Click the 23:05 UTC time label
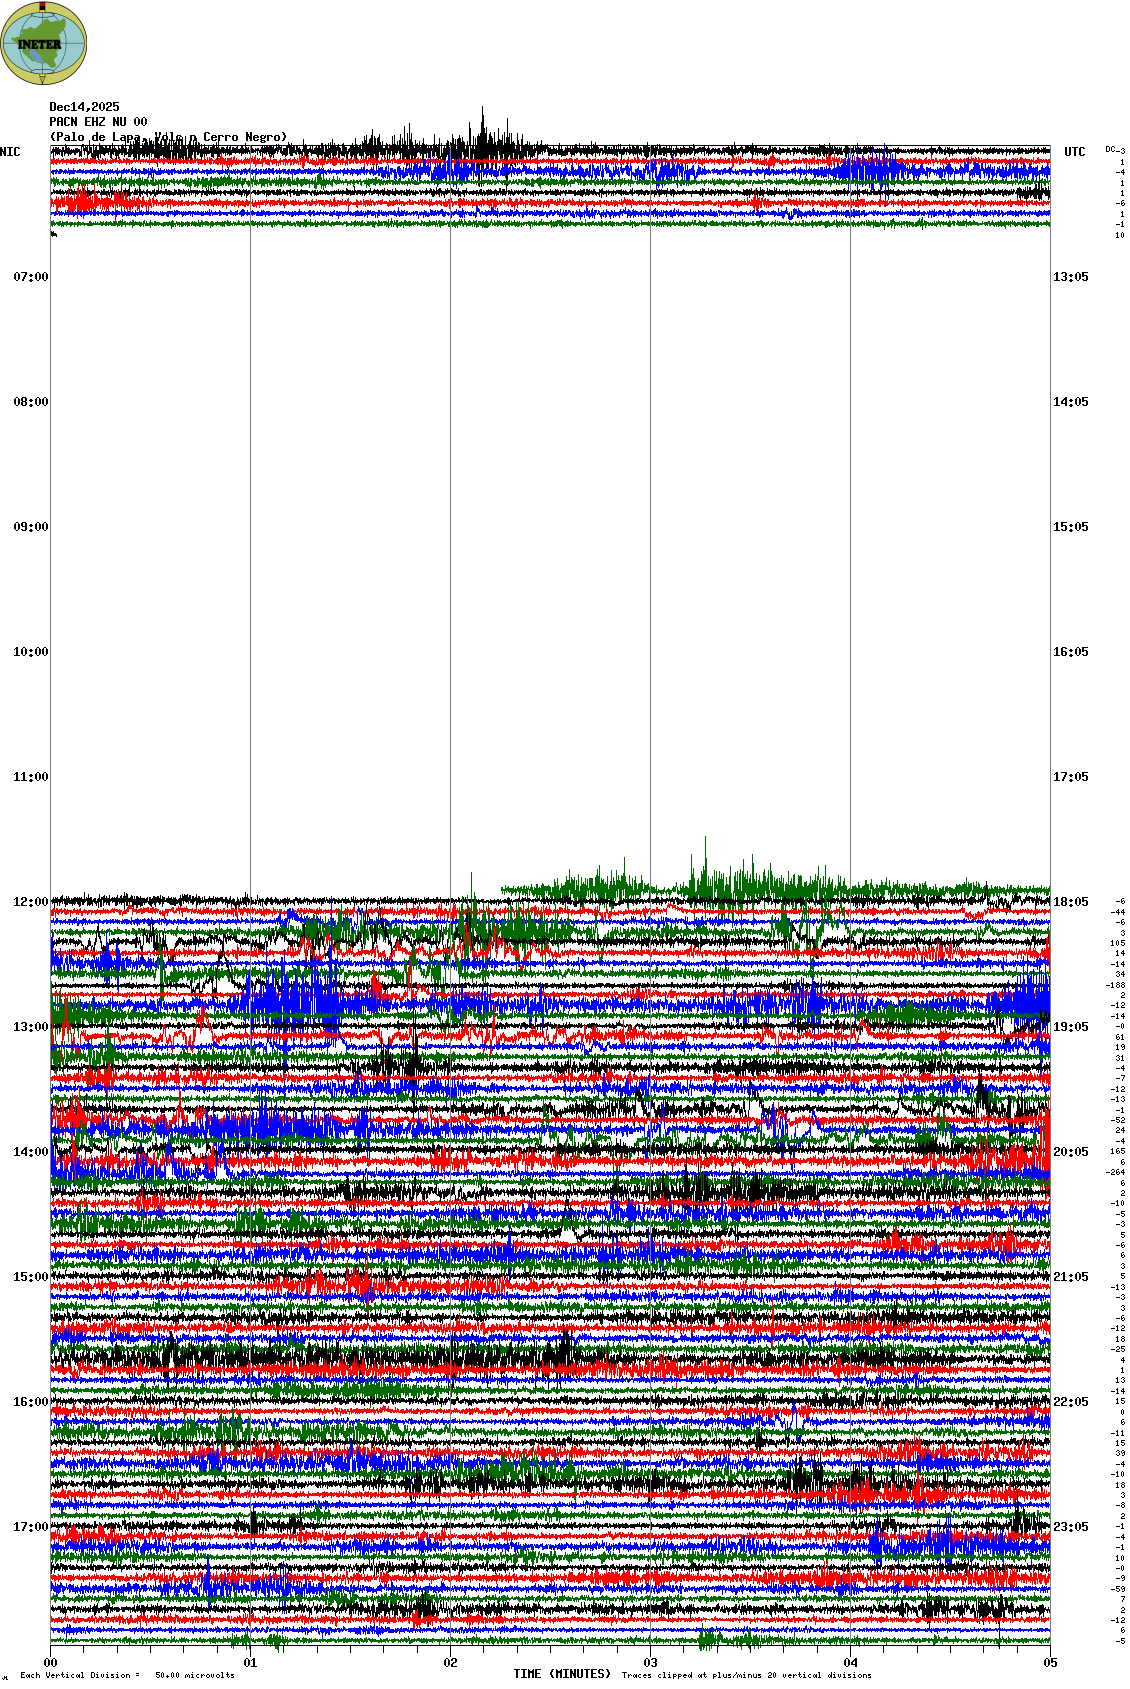This screenshot has width=1130, height=1689. 1070,1527
